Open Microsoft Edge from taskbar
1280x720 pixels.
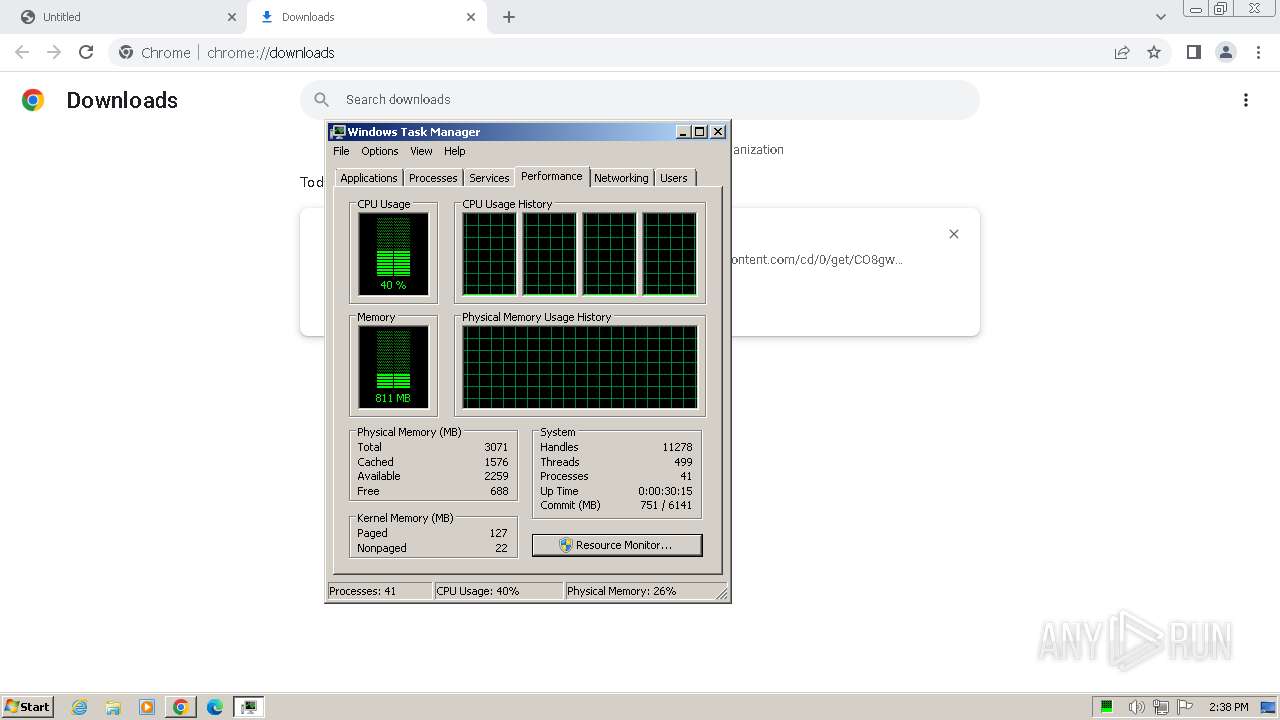coord(215,707)
